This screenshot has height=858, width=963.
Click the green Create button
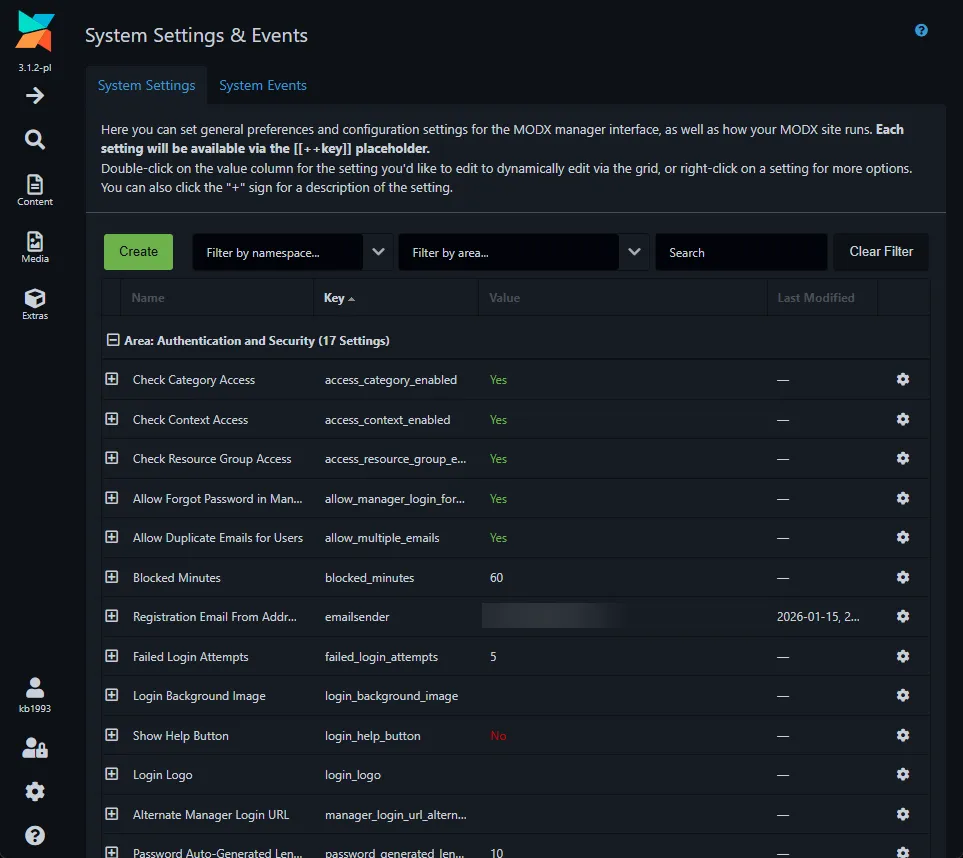coord(138,252)
